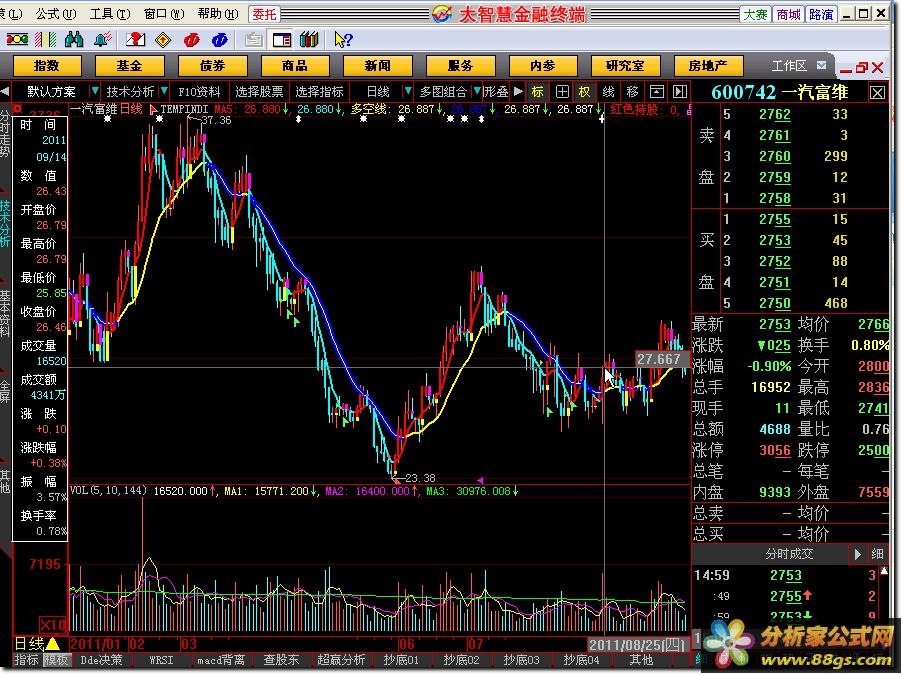Switch to the 超赢分析 tab
The width and height of the screenshot is (903, 675).
[341, 660]
